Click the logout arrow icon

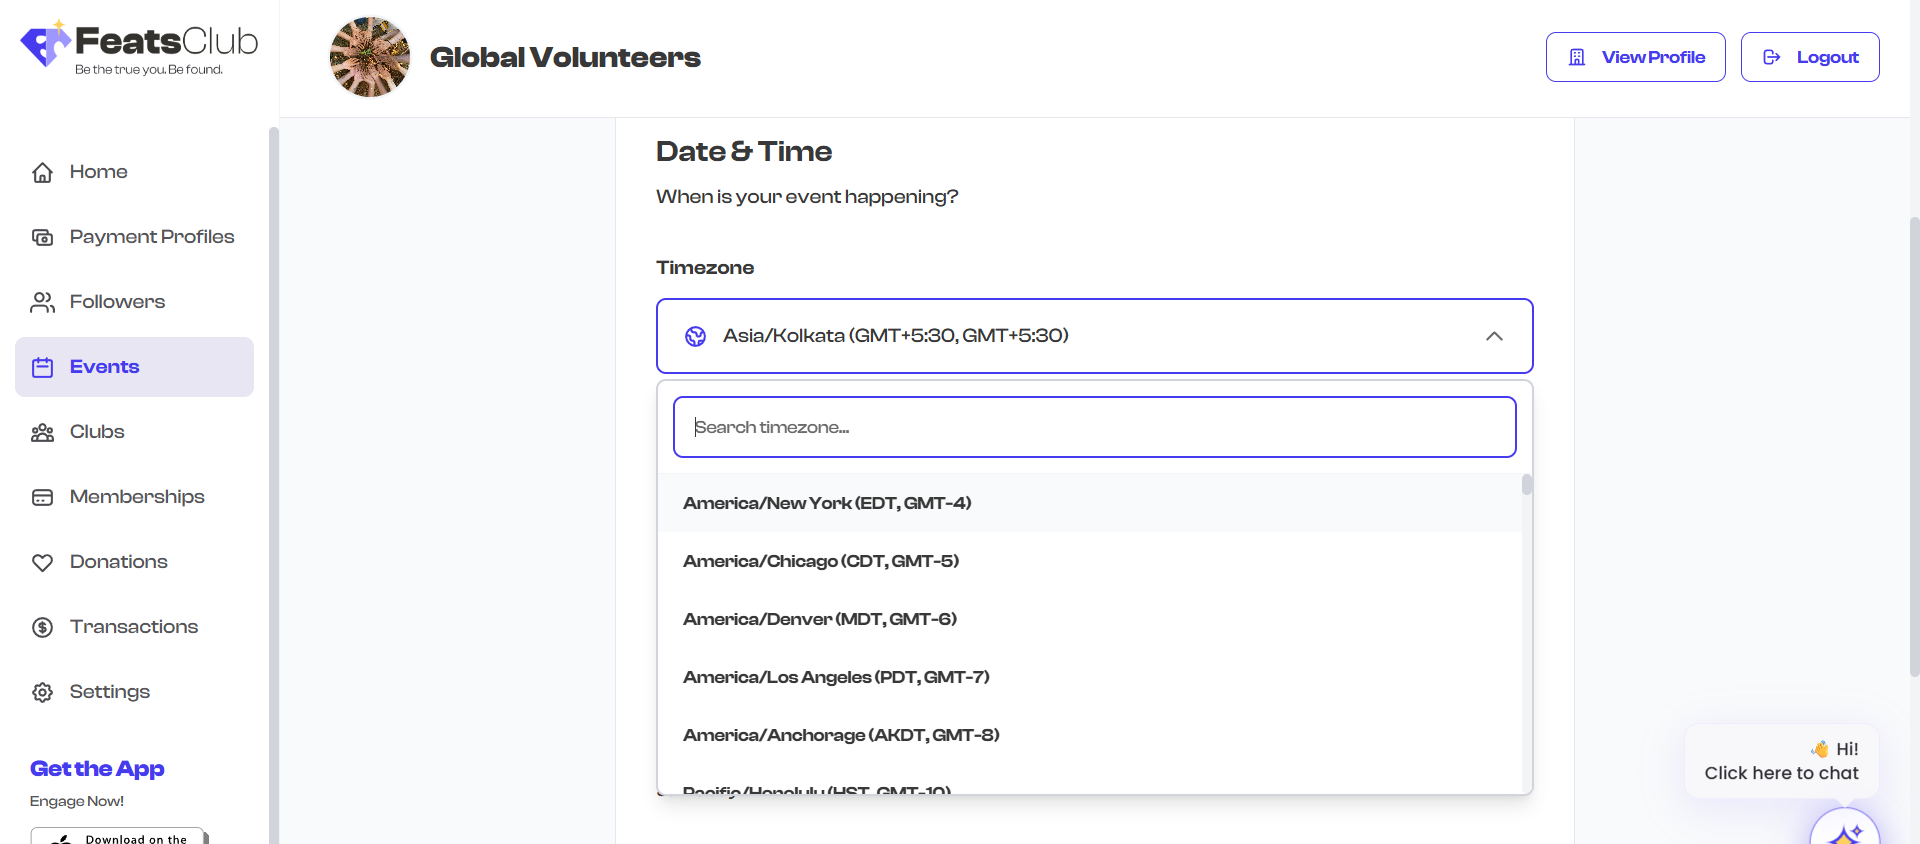(1772, 57)
